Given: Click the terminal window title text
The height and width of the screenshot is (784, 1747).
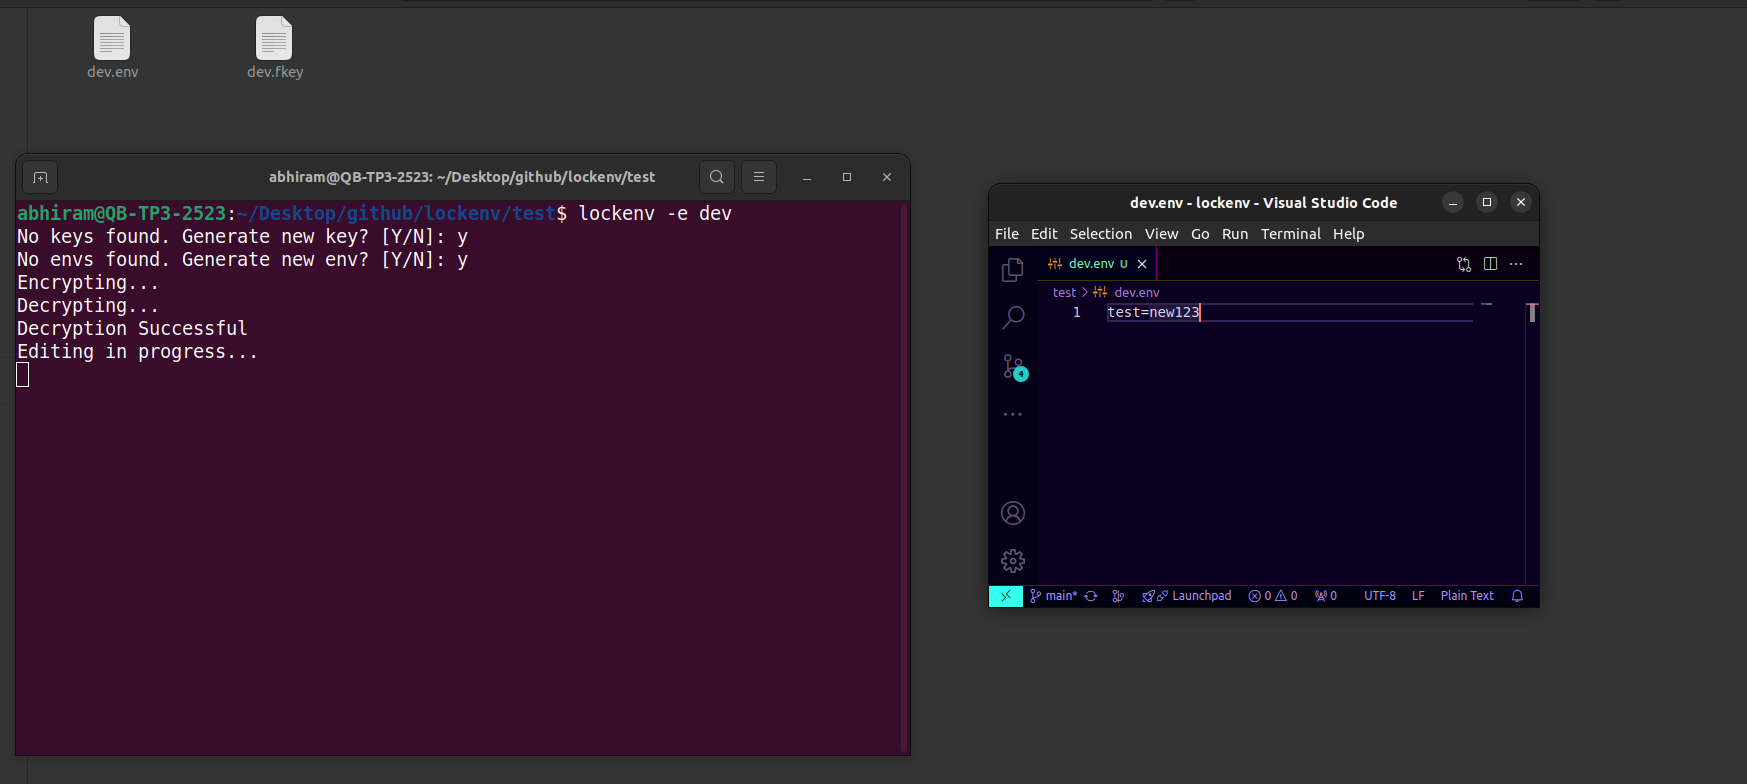Looking at the screenshot, I should [x=462, y=177].
